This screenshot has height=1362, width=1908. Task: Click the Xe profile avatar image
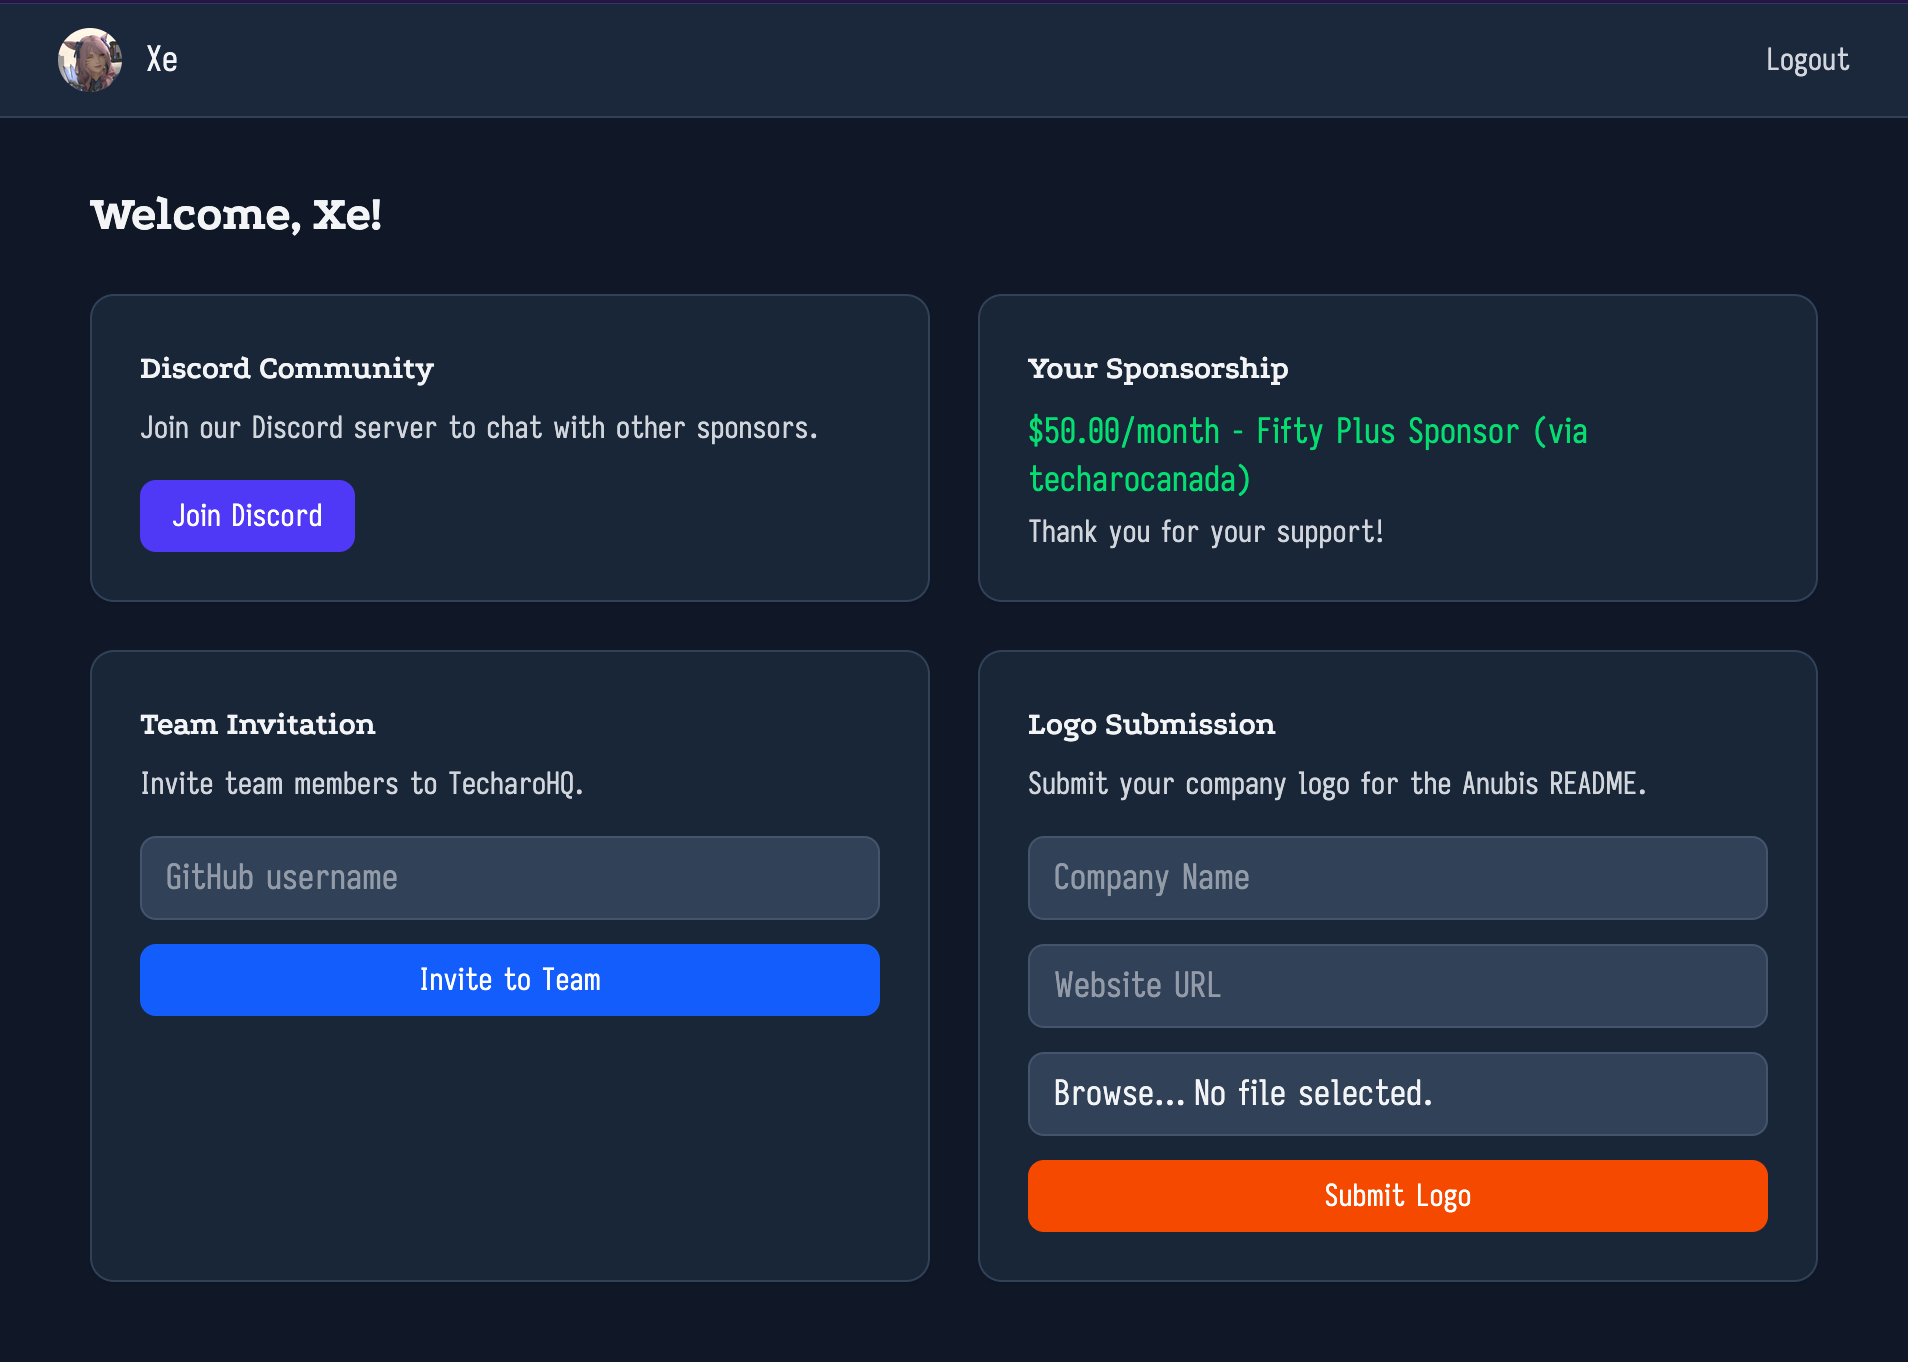point(90,60)
